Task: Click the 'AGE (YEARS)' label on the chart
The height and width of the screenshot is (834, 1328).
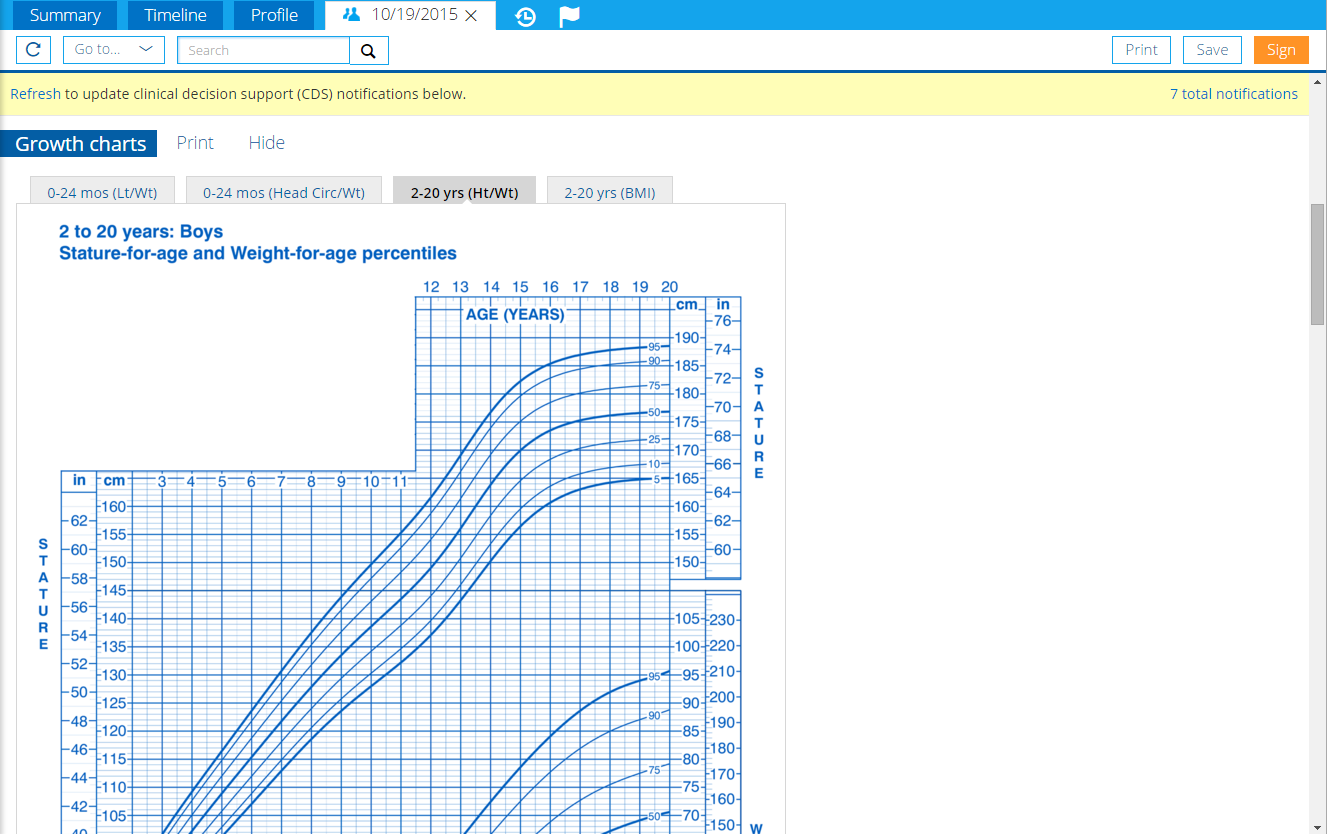Action: point(515,315)
